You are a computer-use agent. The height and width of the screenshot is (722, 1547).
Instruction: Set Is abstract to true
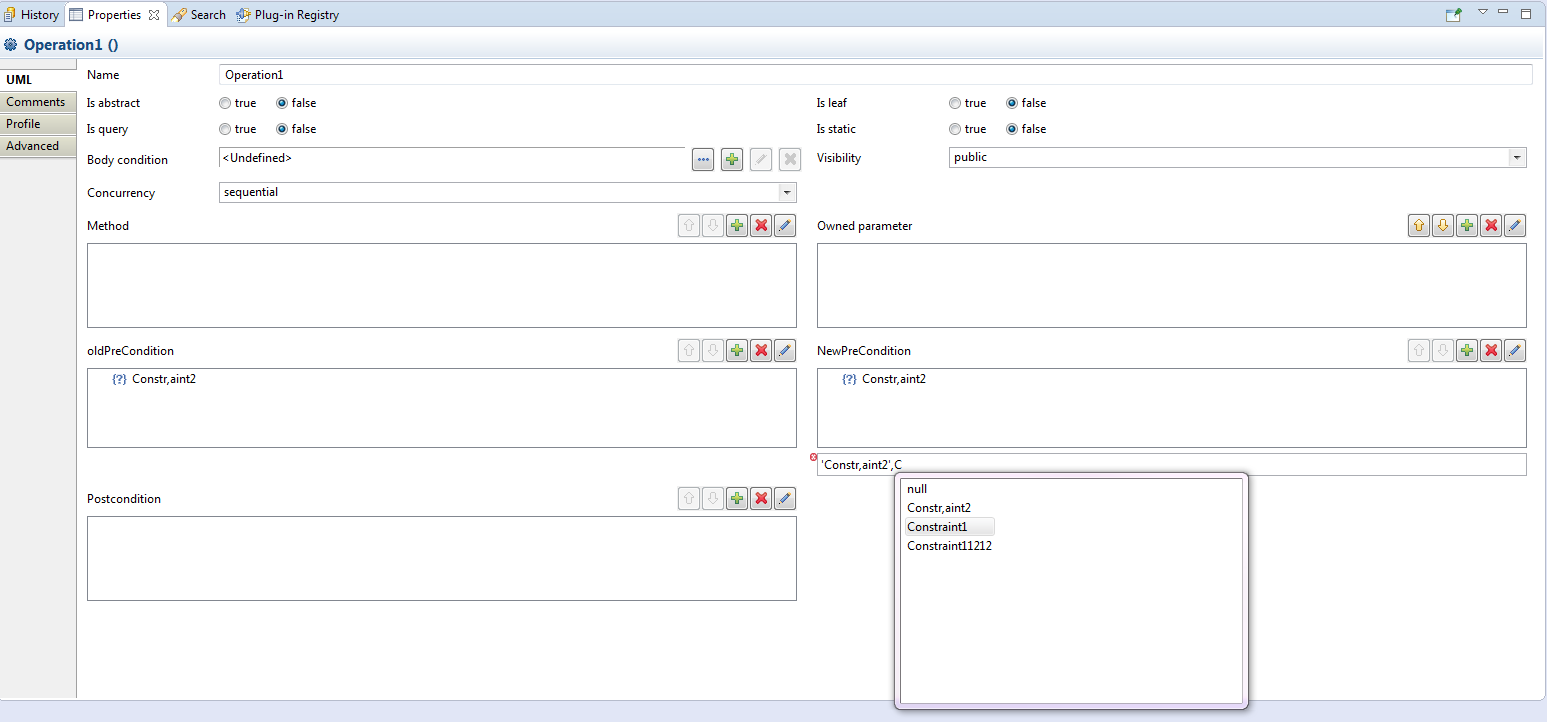225,103
